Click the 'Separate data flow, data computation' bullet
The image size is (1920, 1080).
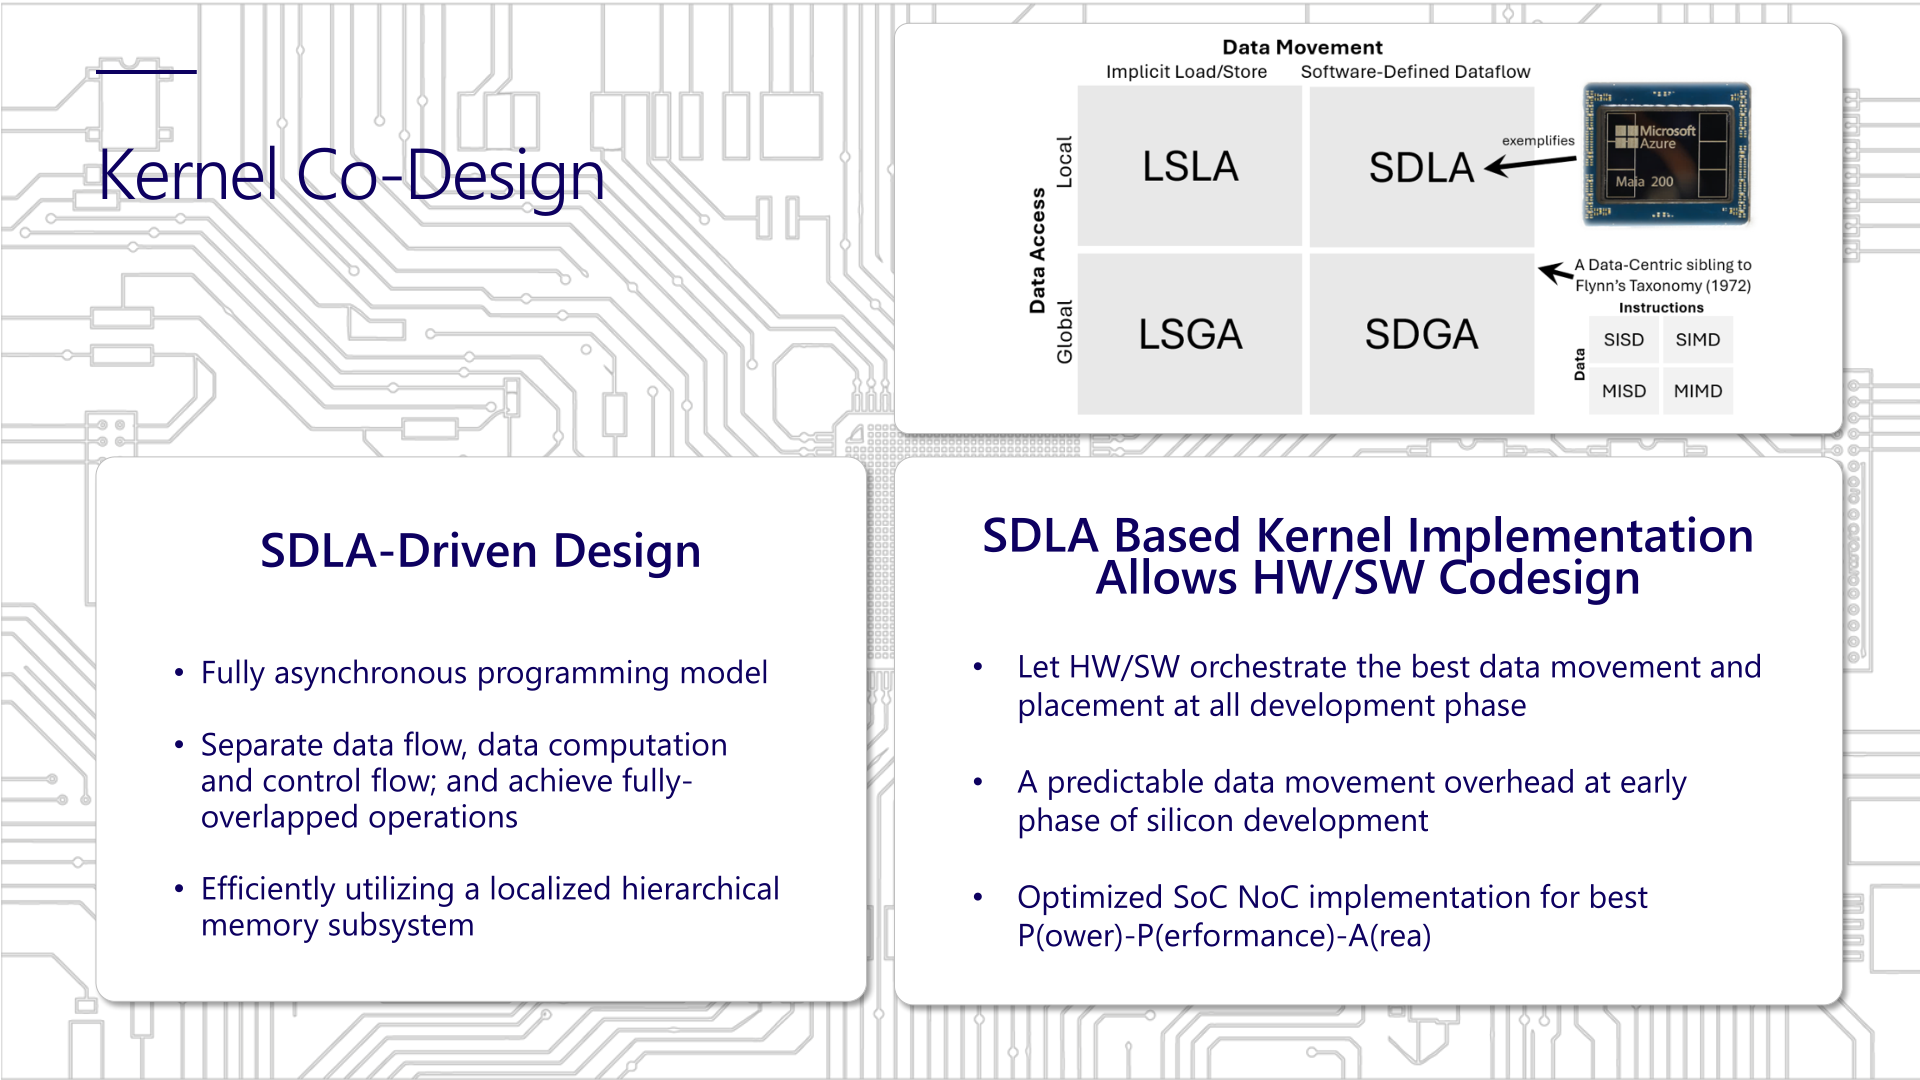tap(463, 781)
